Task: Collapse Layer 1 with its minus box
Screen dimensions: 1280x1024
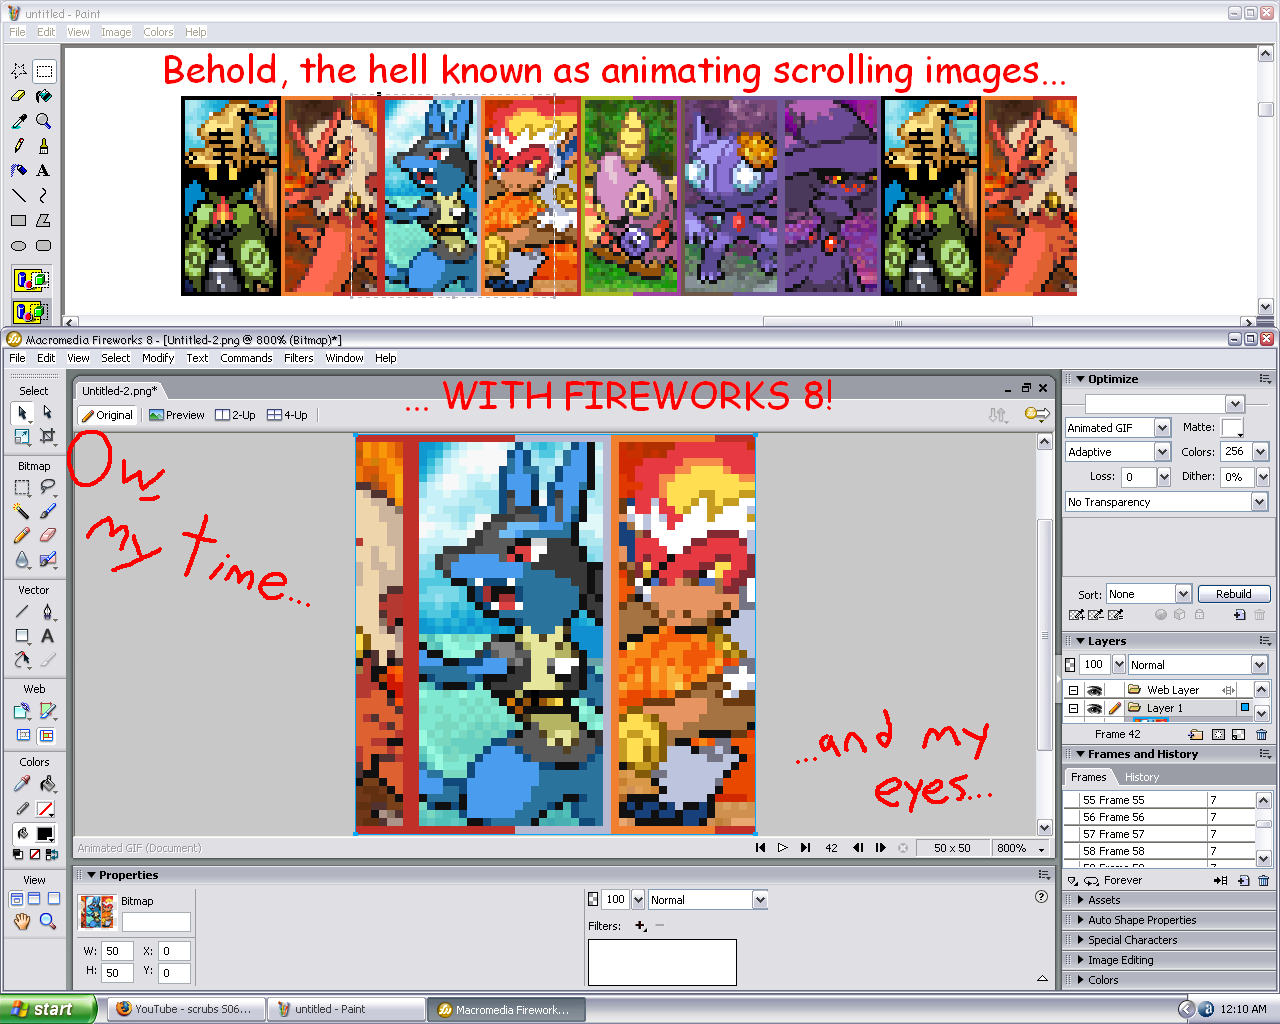Action: click(x=1073, y=708)
